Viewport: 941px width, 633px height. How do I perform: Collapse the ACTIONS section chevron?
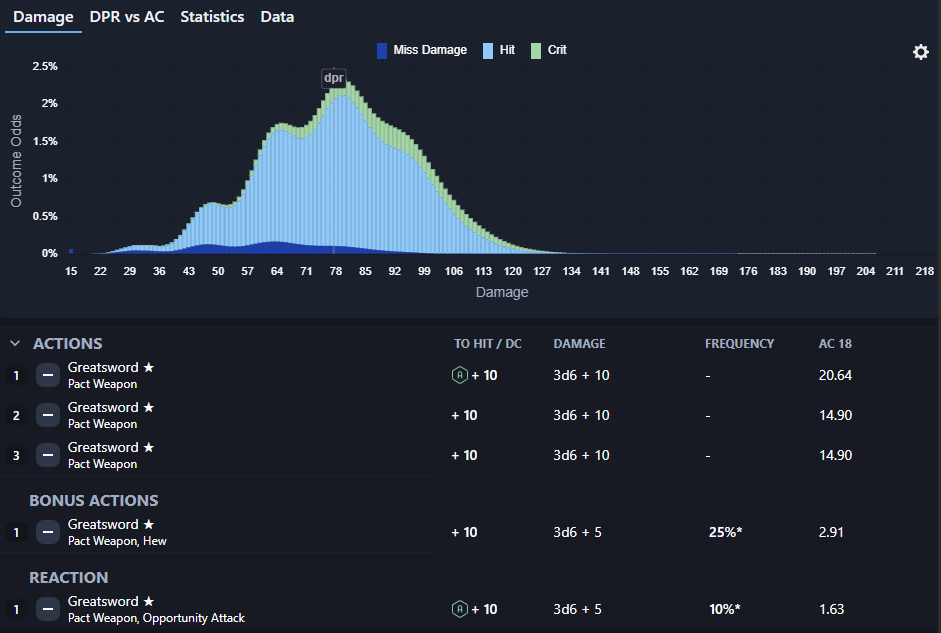(x=15, y=344)
